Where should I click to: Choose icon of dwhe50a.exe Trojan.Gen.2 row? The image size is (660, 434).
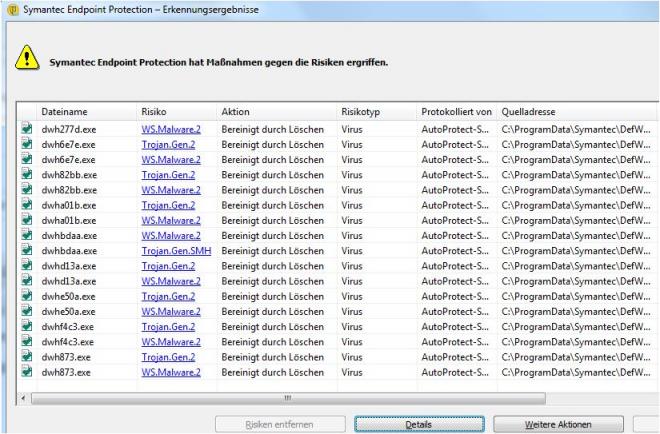pos(27,295)
